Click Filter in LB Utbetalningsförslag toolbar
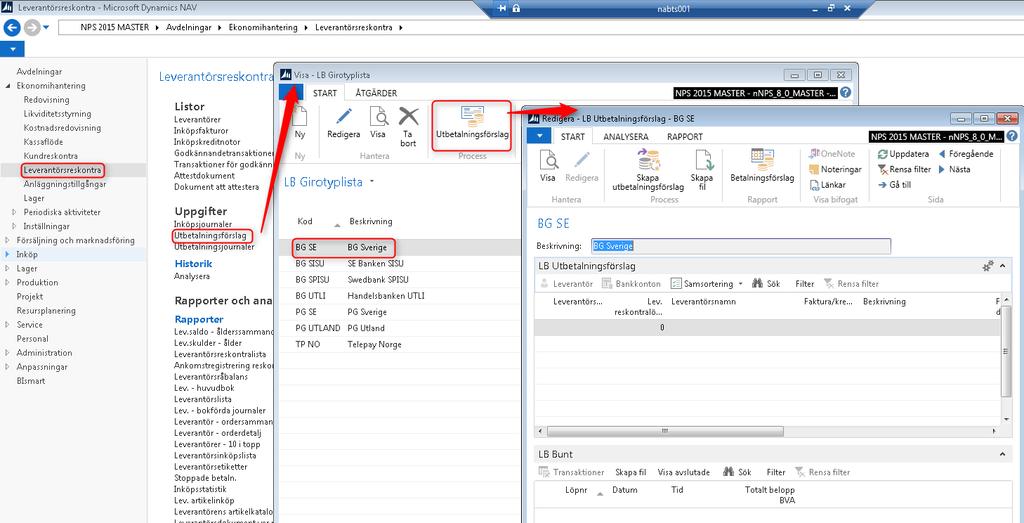Image resolution: width=1024 pixels, height=523 pixels. pos(805,284)
